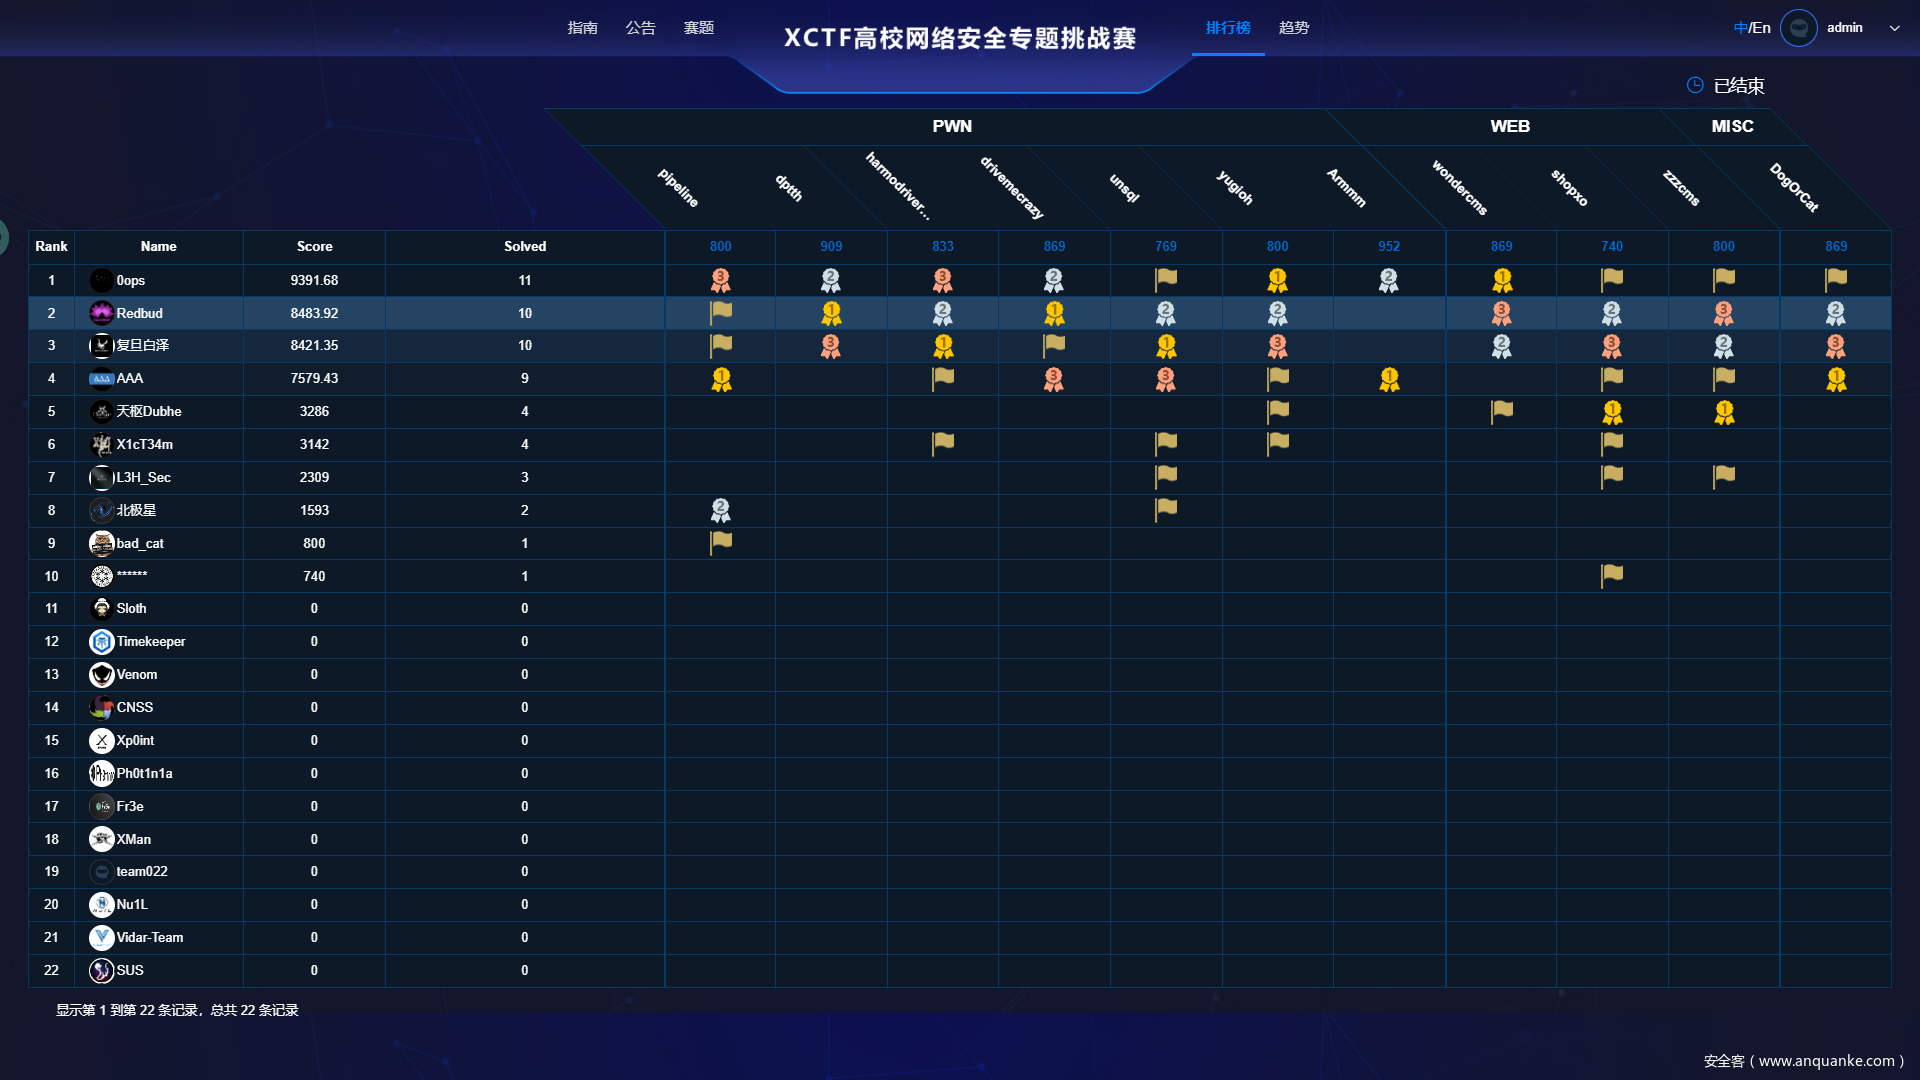
Task: Open the 赛题 menu item
Action: [699, 28]
